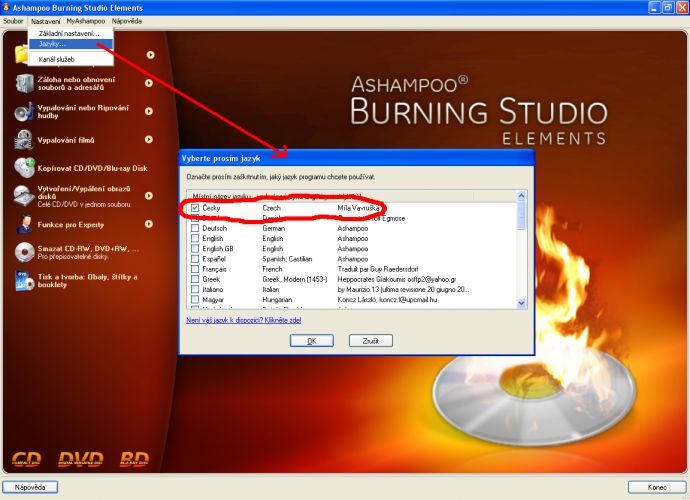Expand the Záloha nebo obnovení arrow
690x500 pixels.
[x=149, y=83]
